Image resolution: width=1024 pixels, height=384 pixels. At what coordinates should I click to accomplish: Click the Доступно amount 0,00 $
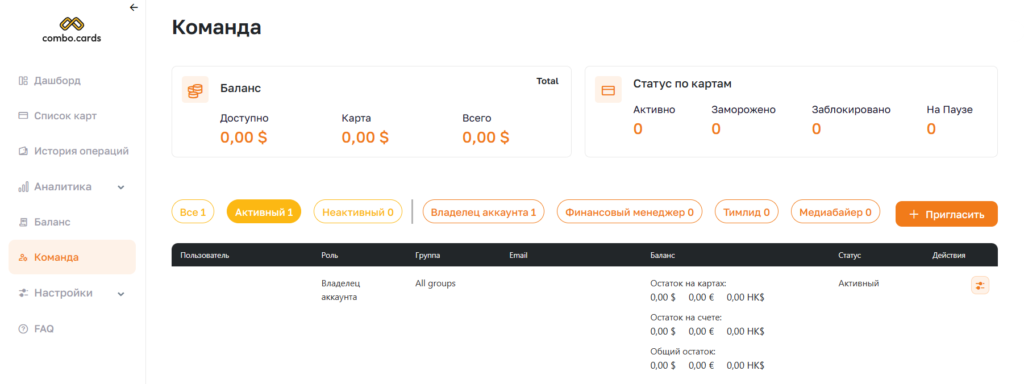tap(244, 138)
